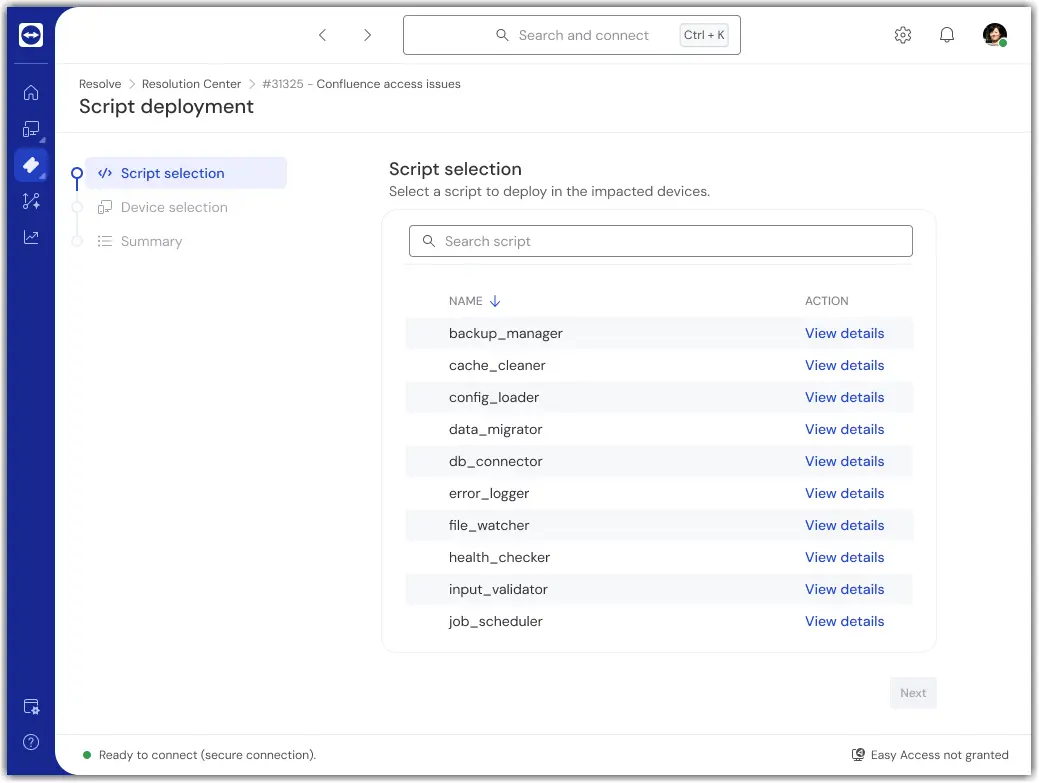Click the NAME column header

click(466, 301)
